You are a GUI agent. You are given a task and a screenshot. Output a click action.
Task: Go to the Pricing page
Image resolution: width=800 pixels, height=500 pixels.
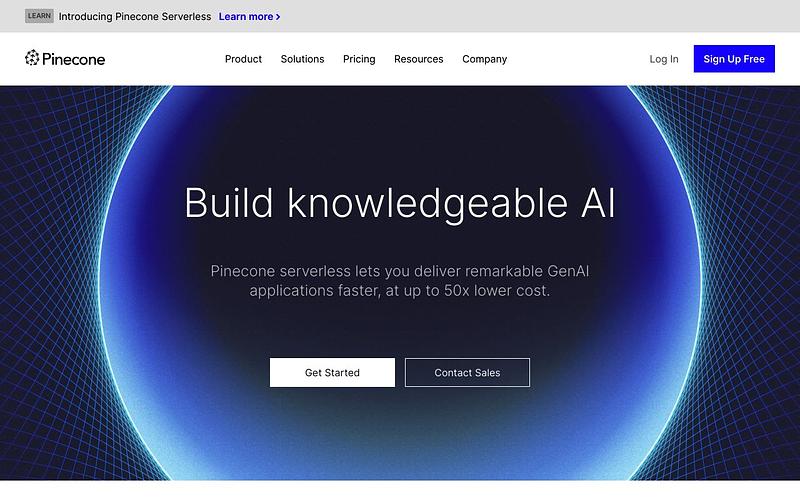pyautogui.click(x=359, y=59)
